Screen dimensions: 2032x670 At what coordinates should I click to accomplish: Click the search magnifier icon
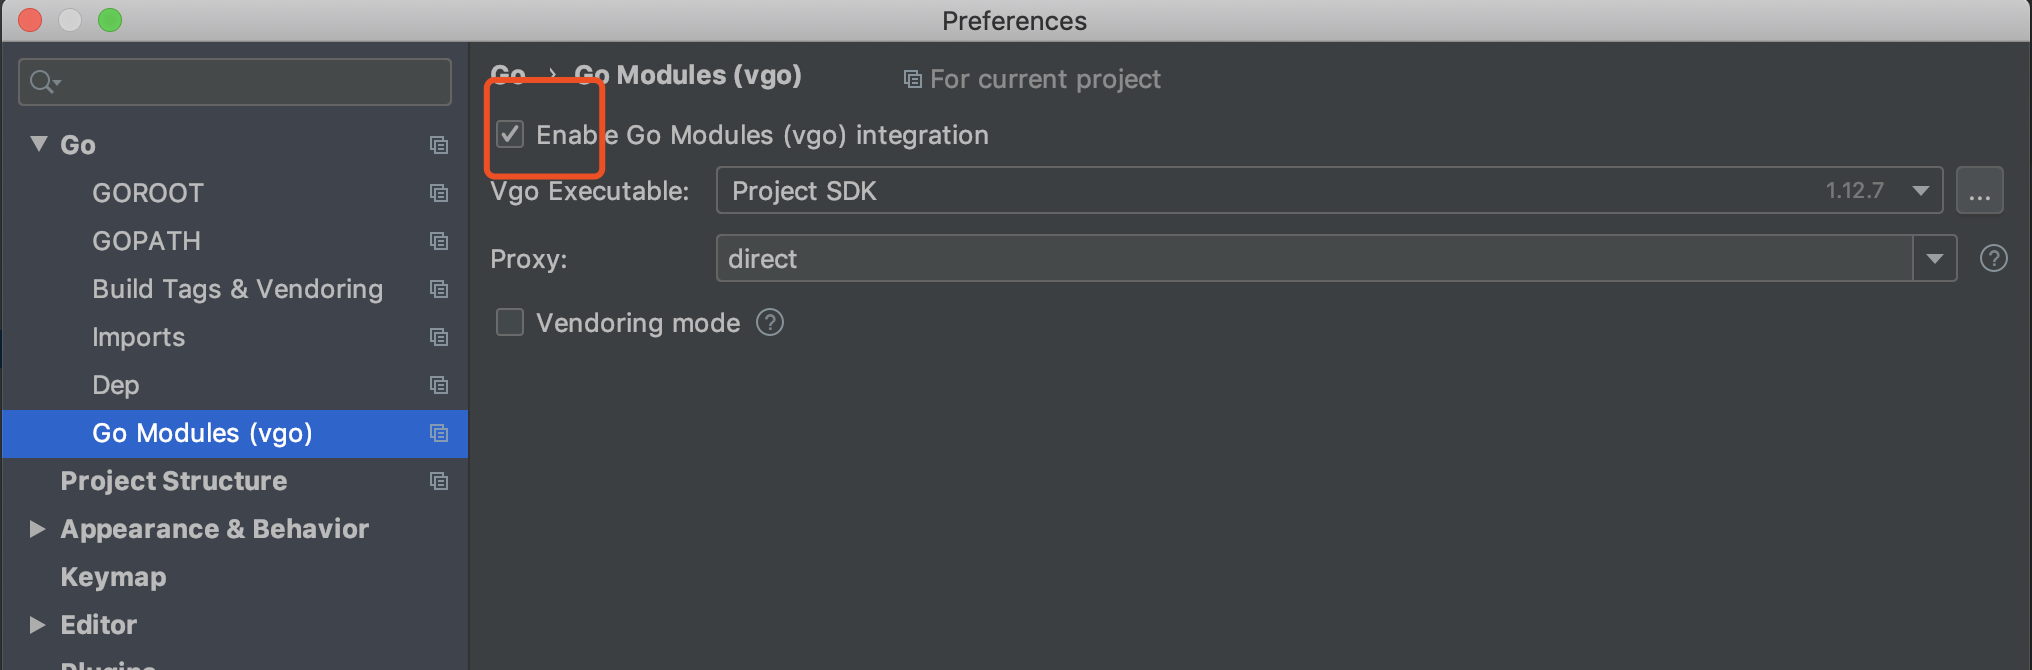pos(43,82)
